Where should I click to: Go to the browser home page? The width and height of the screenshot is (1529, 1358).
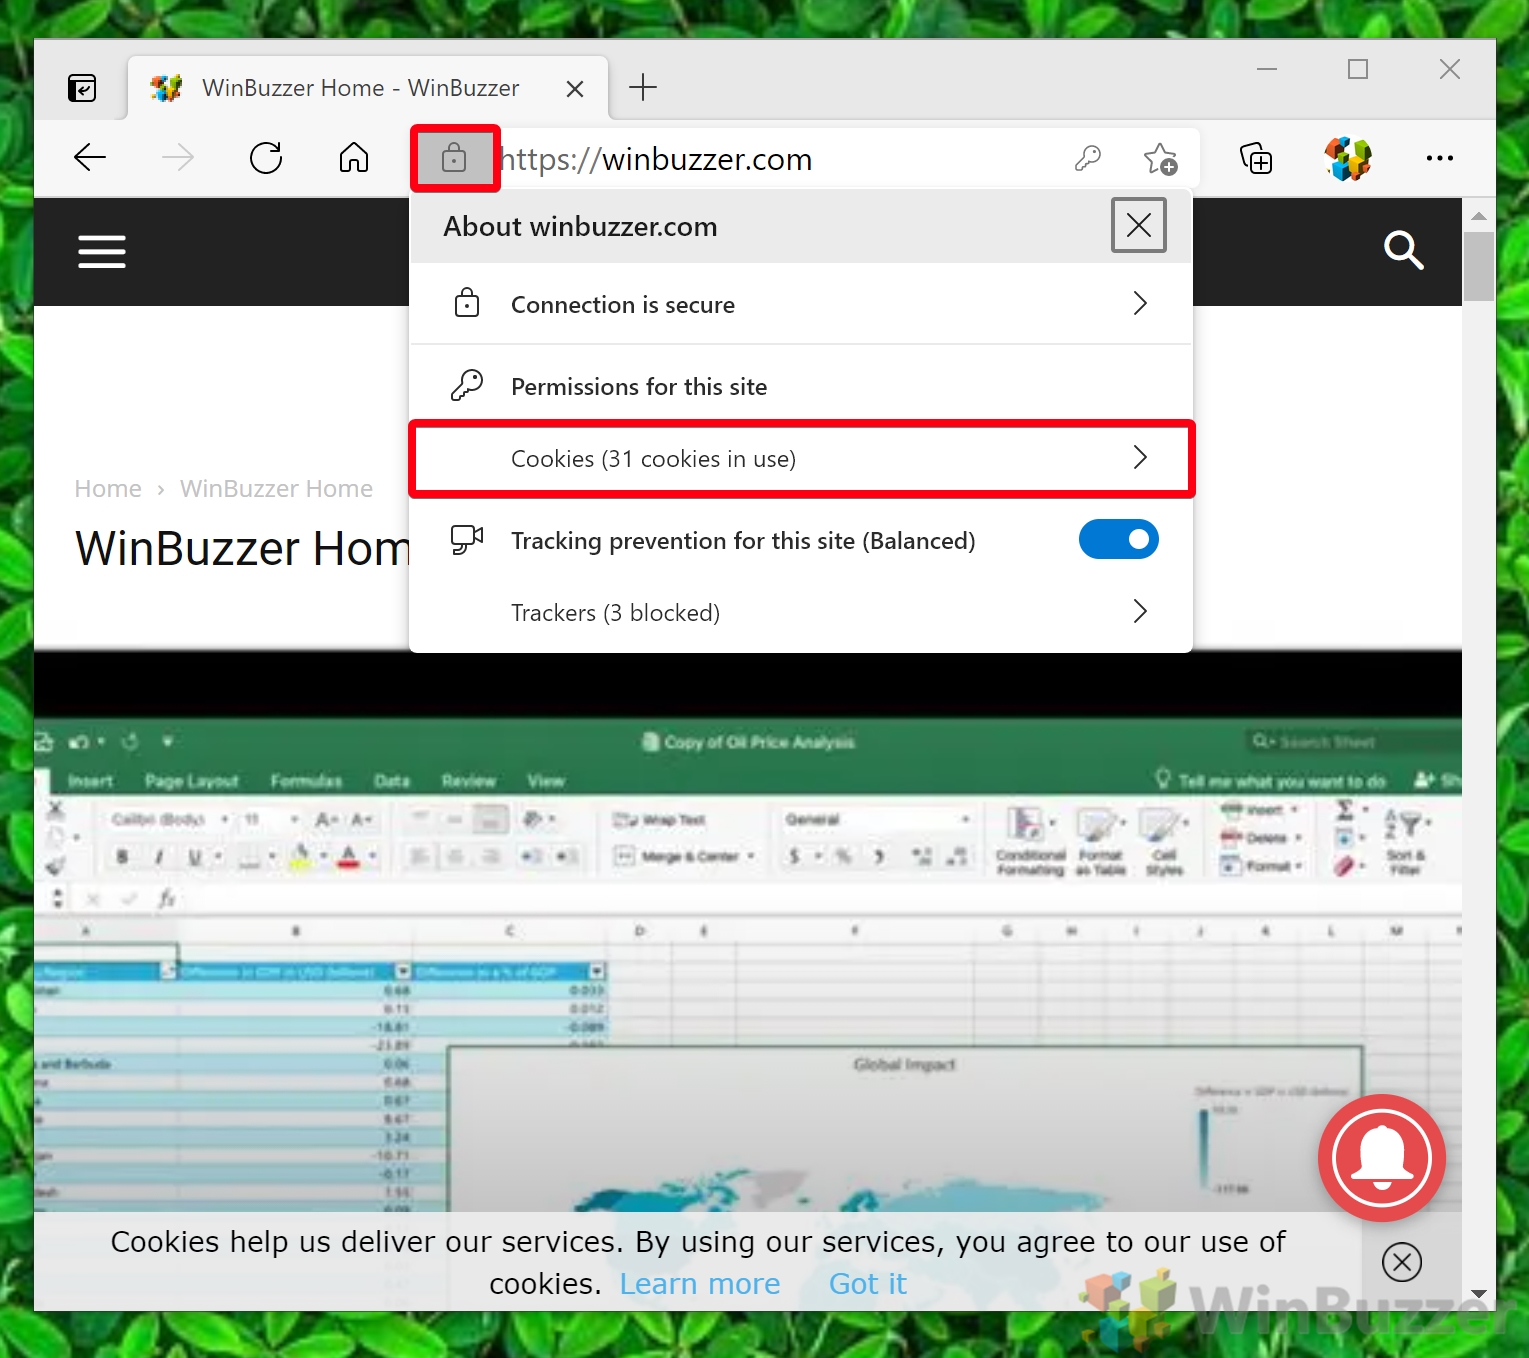pos(354,158)
